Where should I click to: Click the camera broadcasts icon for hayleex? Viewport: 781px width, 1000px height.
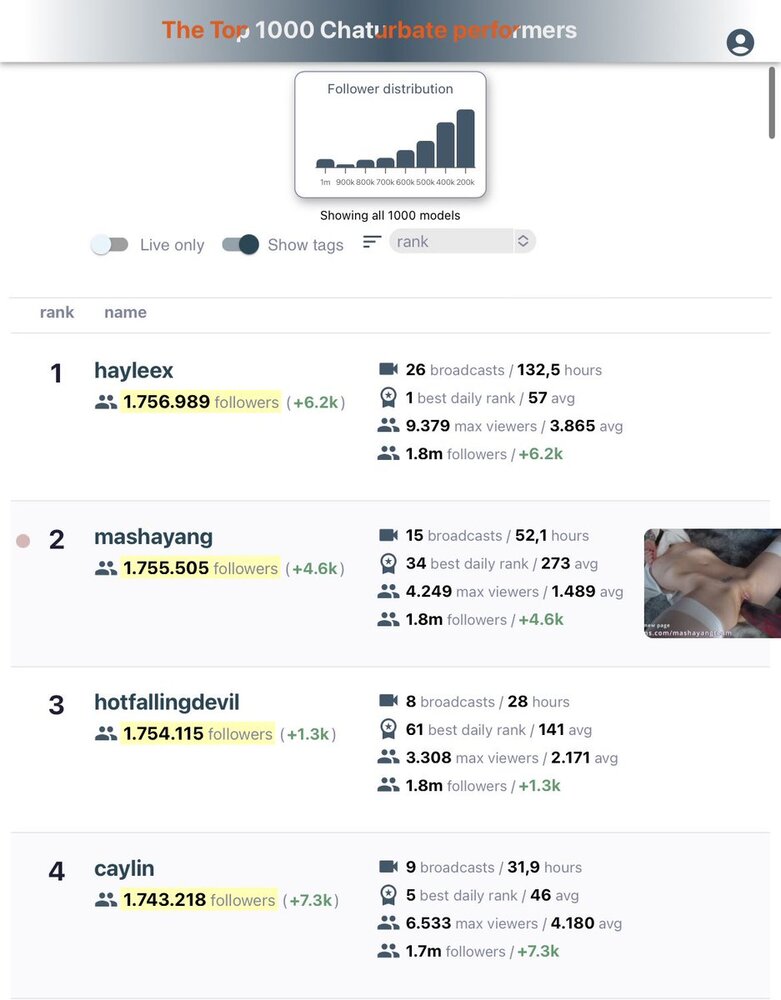pyautogui.click(x=388, y=369)
